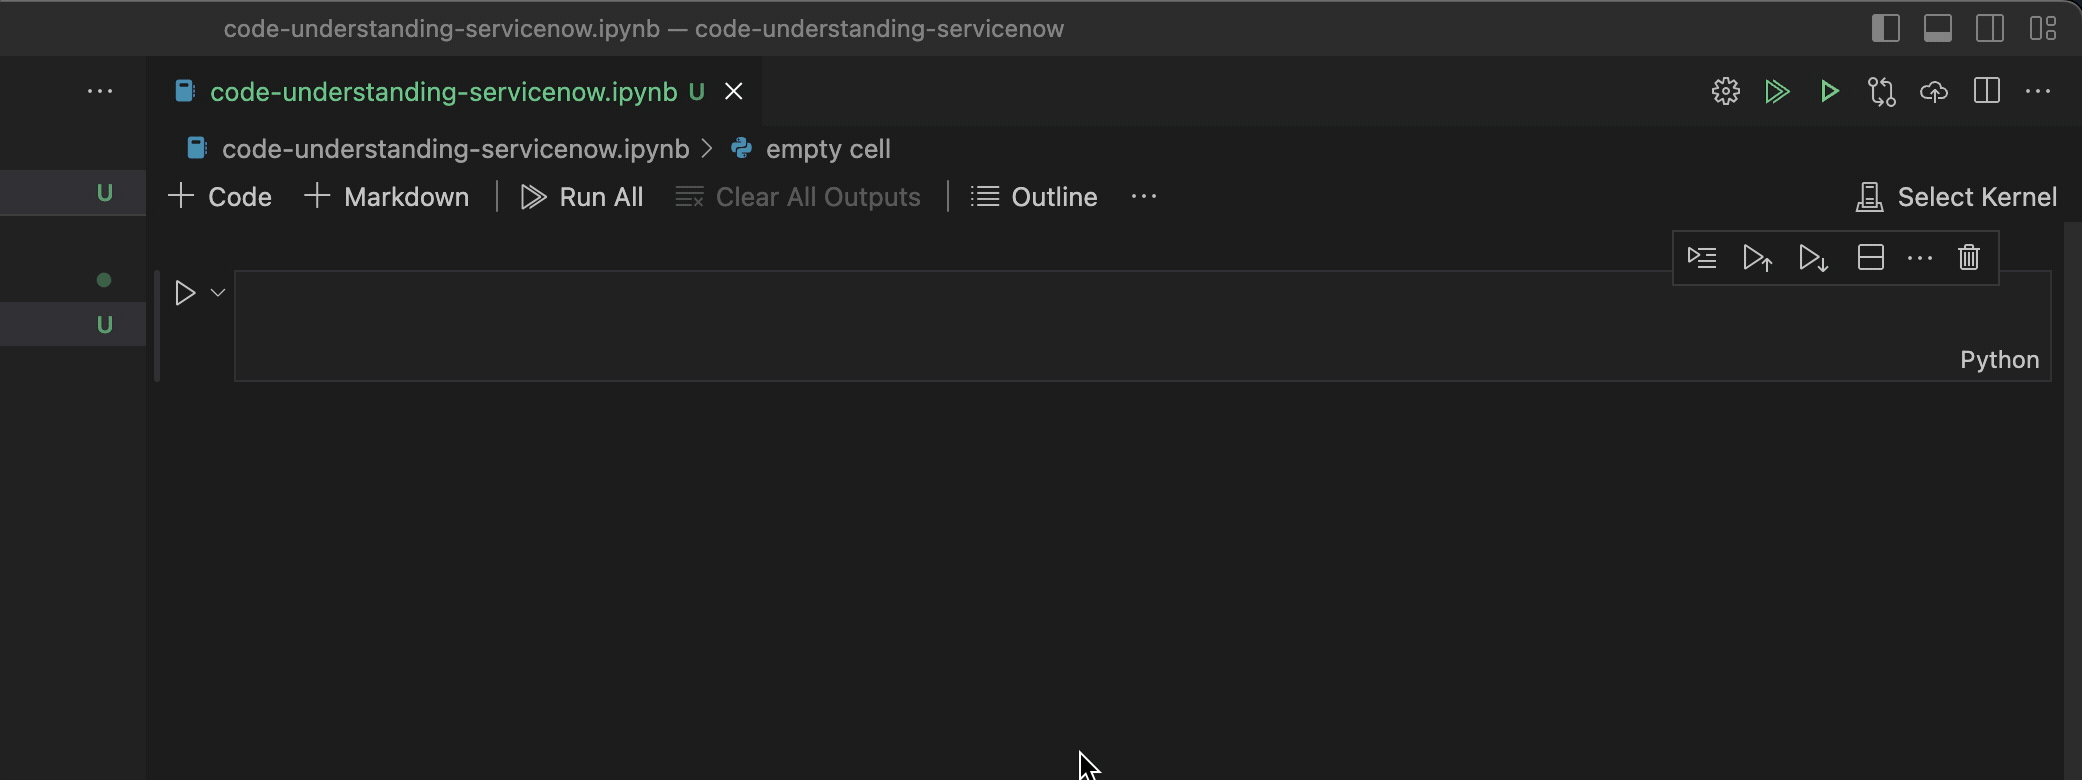Viewport: 2082px width, 780px height.
Task: Click the cloud upload icon
Action: pos(1933,92)
